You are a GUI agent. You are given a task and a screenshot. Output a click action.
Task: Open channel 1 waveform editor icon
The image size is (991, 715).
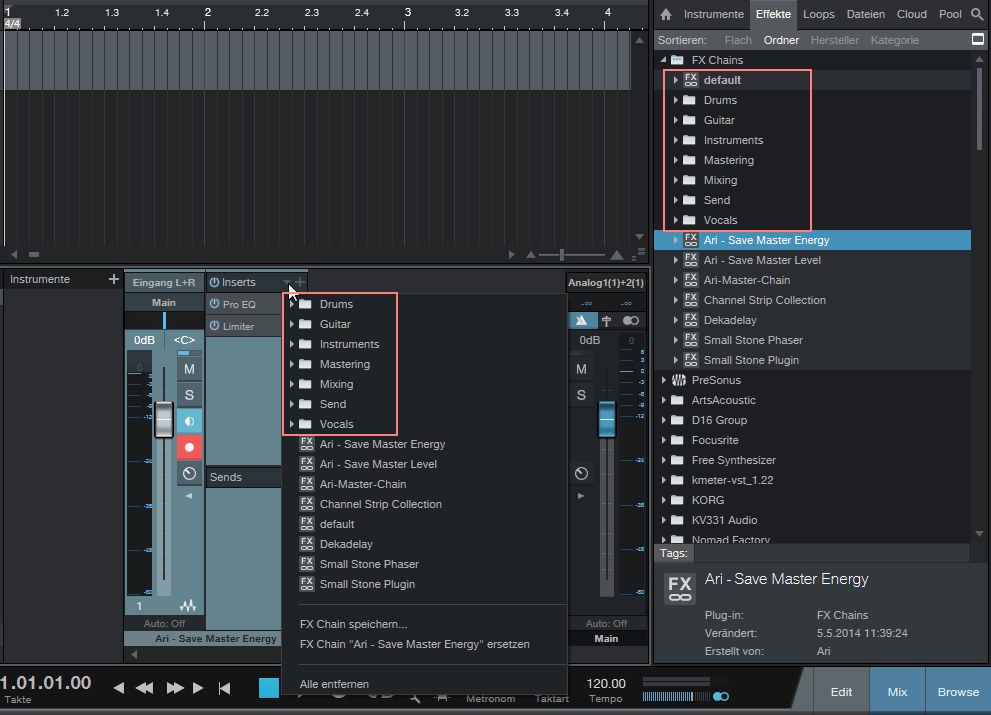click(x=188, y=606)
